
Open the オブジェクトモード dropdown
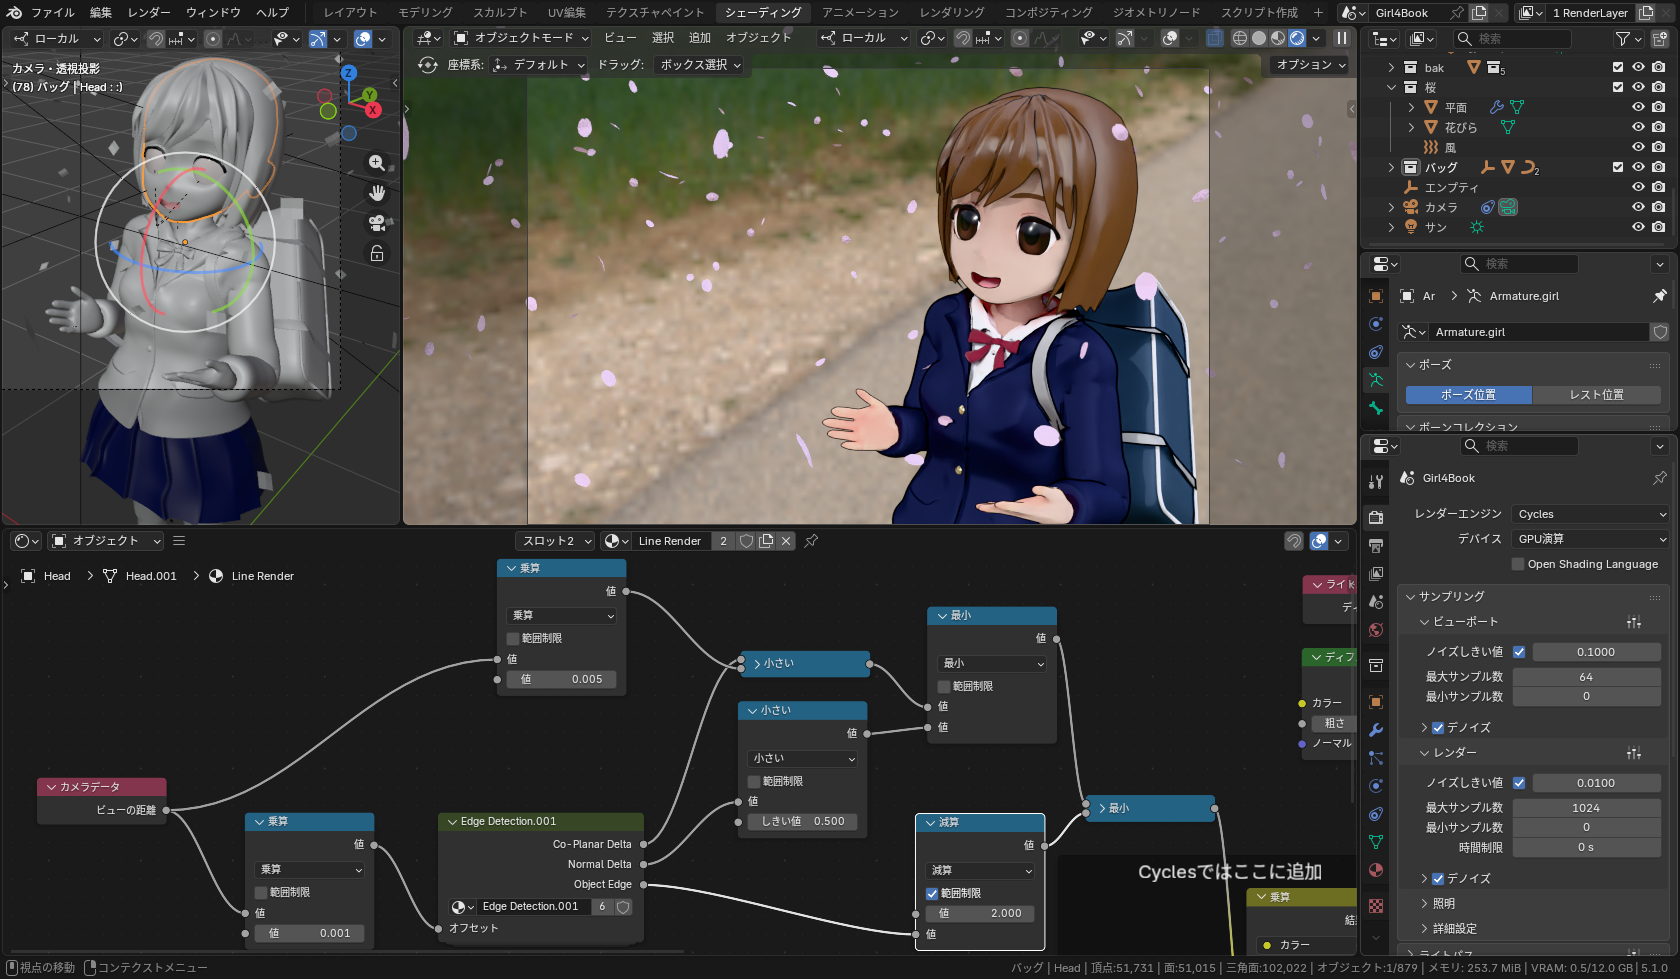pos(520,37)
